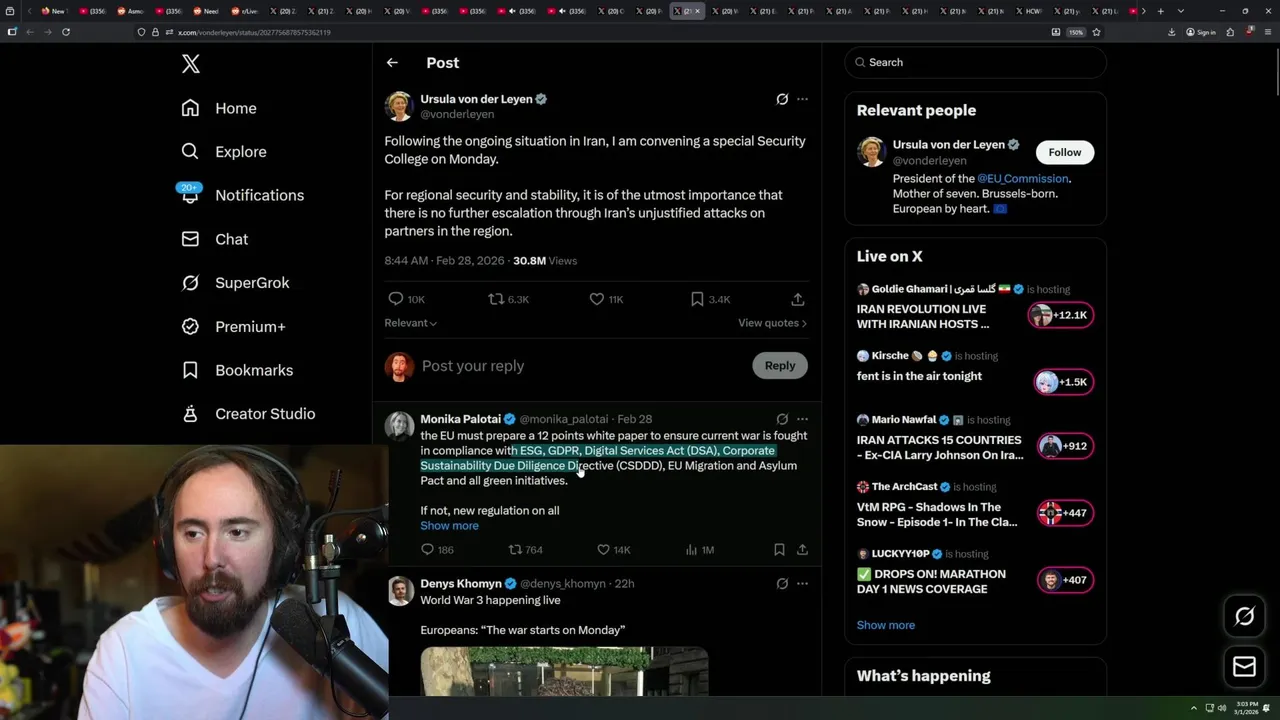Click Sign in in the browser toolbar
Image resolution: width=1280 pixels, height=720 pixels.
[1201, 32]
